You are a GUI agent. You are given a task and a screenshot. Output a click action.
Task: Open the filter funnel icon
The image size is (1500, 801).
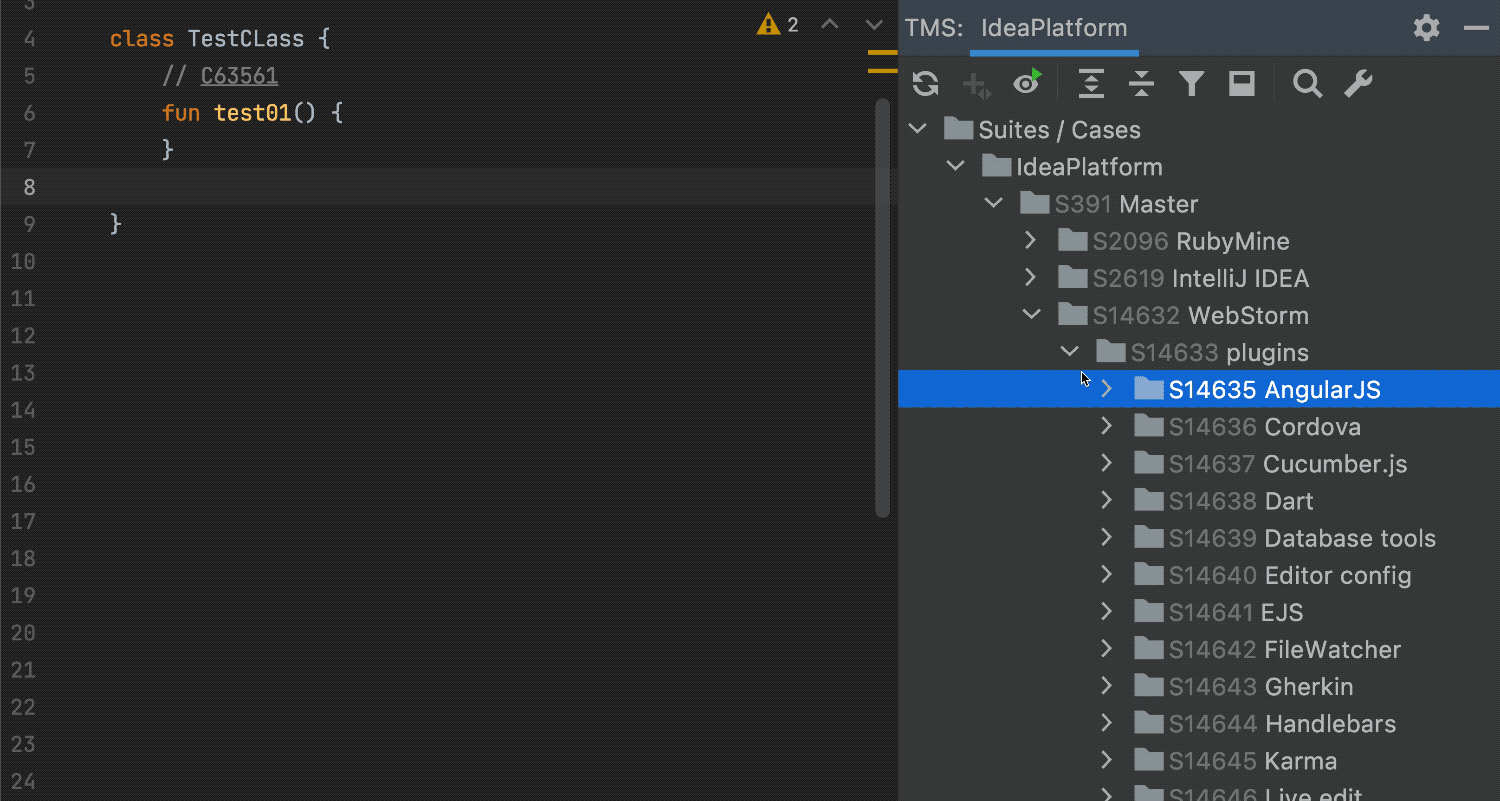pyautogui.click(x=1191, y=84)
